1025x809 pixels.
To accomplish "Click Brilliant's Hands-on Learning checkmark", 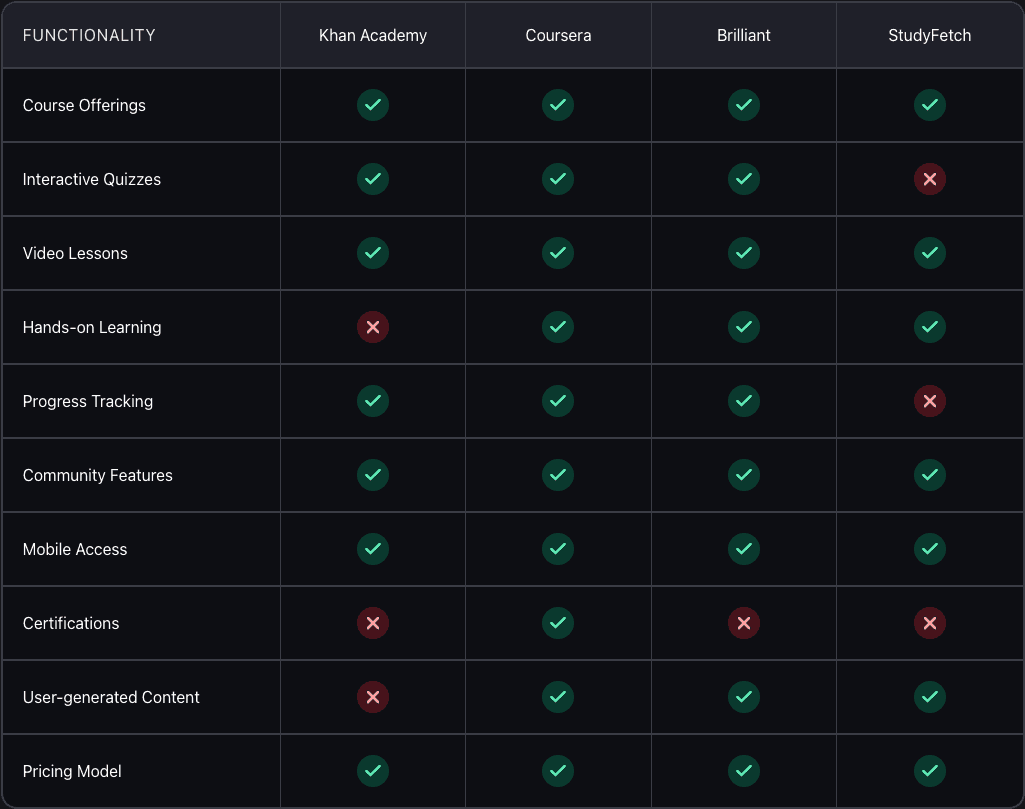I will pos(743,327).
